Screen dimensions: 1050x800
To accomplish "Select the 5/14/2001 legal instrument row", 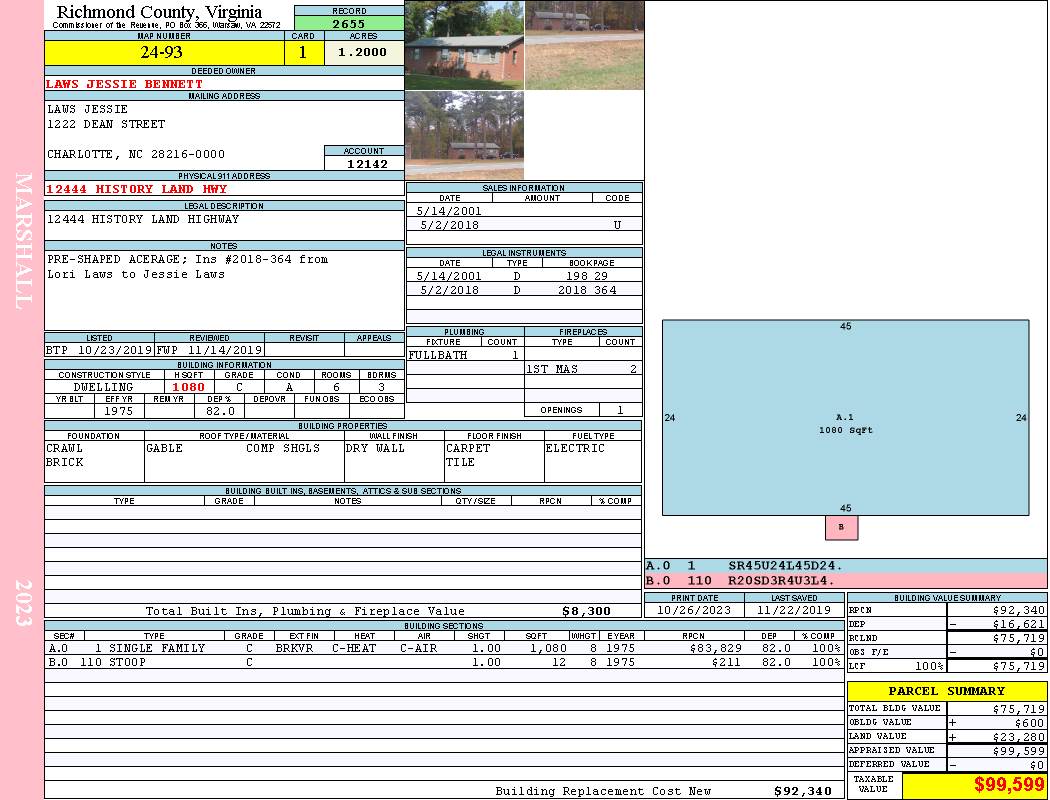I will (x=524, y=276).
